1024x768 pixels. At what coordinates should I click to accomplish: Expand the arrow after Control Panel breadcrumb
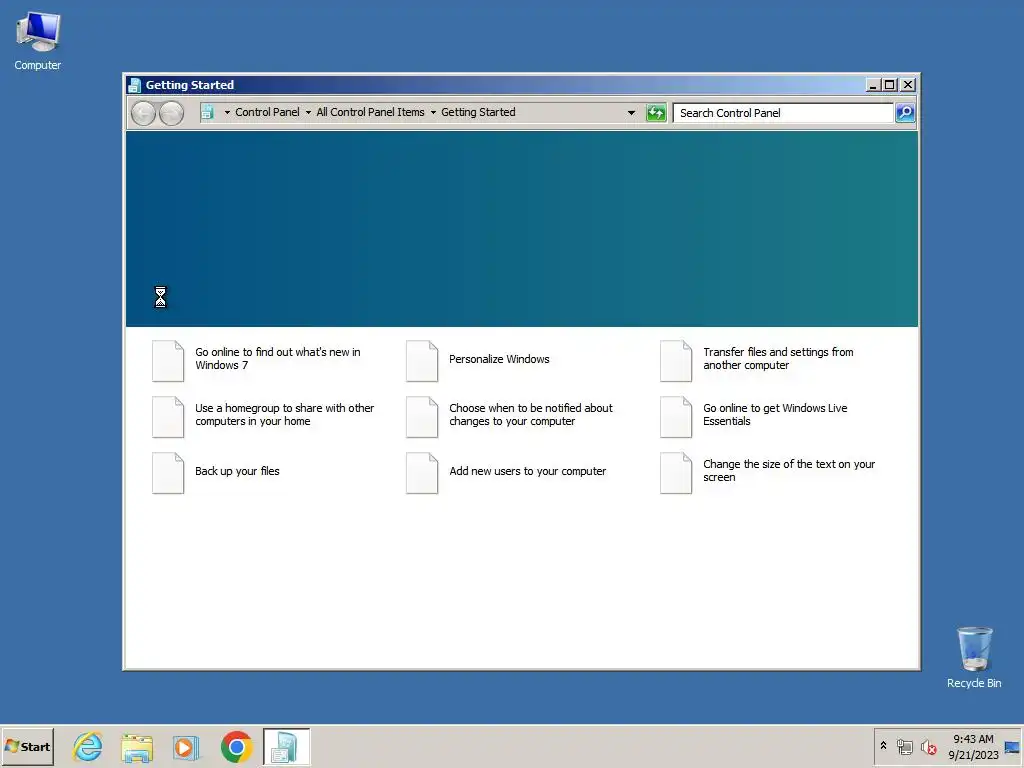pyautogui.click(x=308, y=112)
